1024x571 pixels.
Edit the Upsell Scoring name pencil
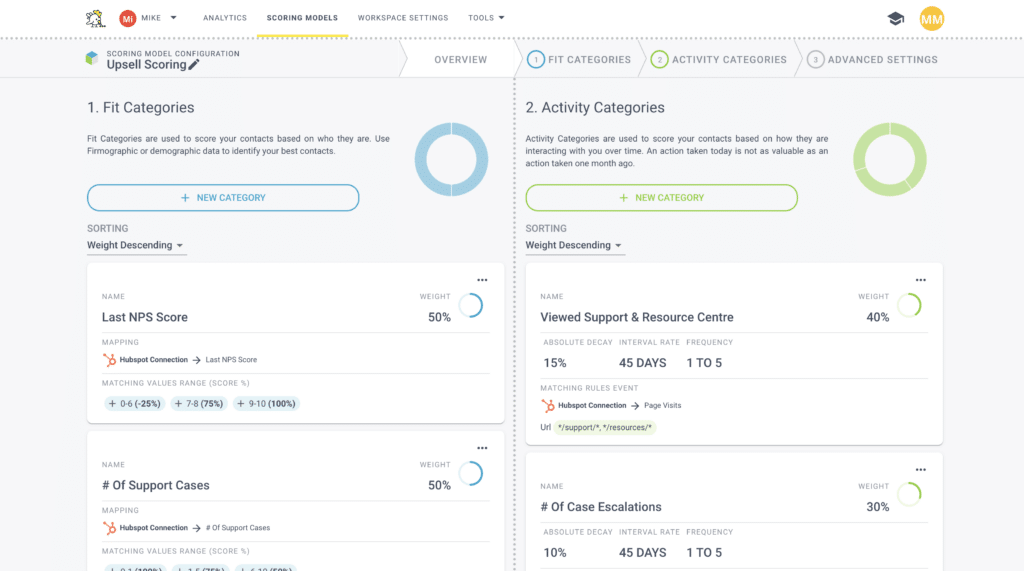[x=194, y=65]
